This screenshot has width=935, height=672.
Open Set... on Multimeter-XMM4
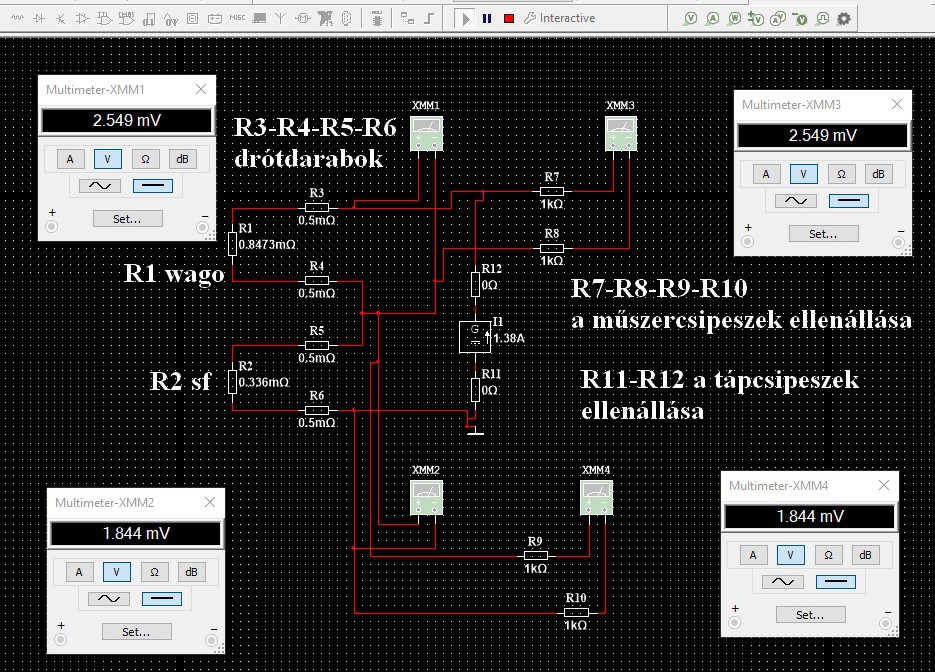click(810, 615)
